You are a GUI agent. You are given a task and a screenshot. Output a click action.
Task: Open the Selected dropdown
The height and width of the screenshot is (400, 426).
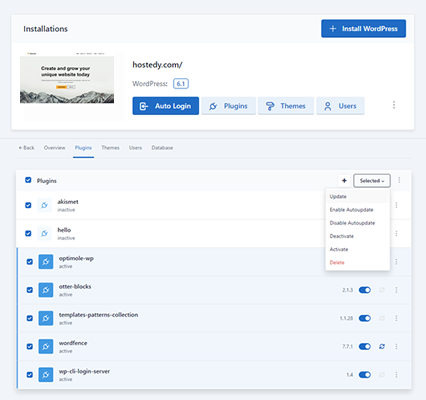click(372, 181)
